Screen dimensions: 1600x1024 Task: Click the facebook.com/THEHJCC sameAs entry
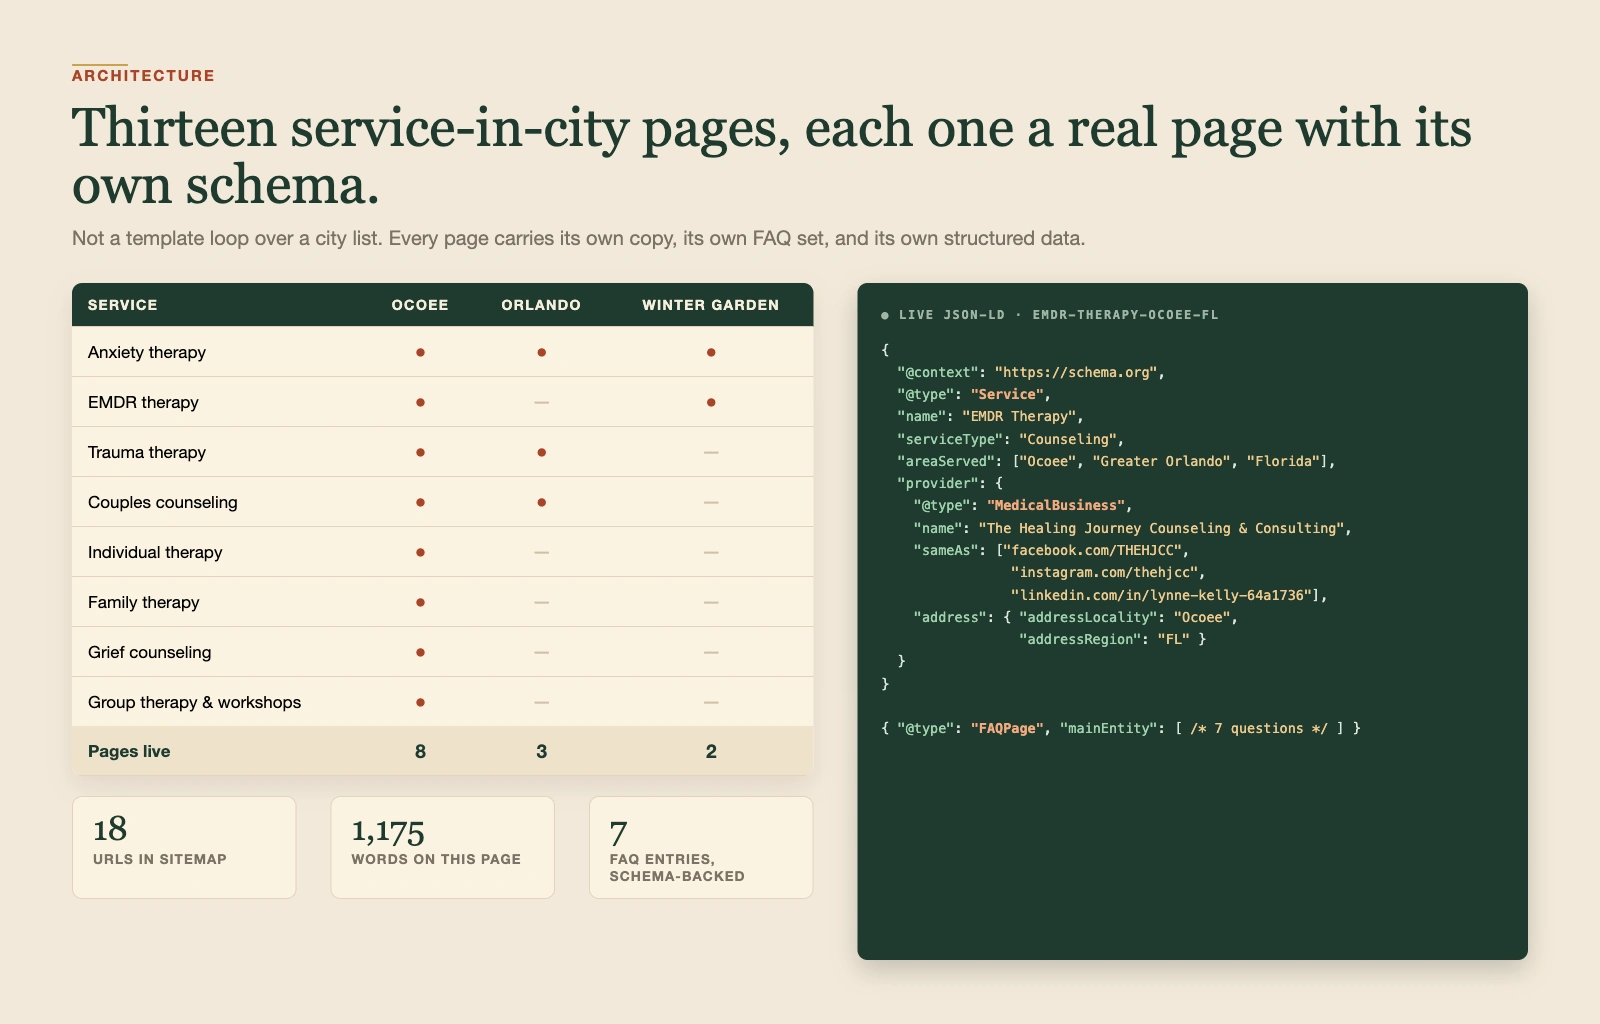tap(1093, 550)
